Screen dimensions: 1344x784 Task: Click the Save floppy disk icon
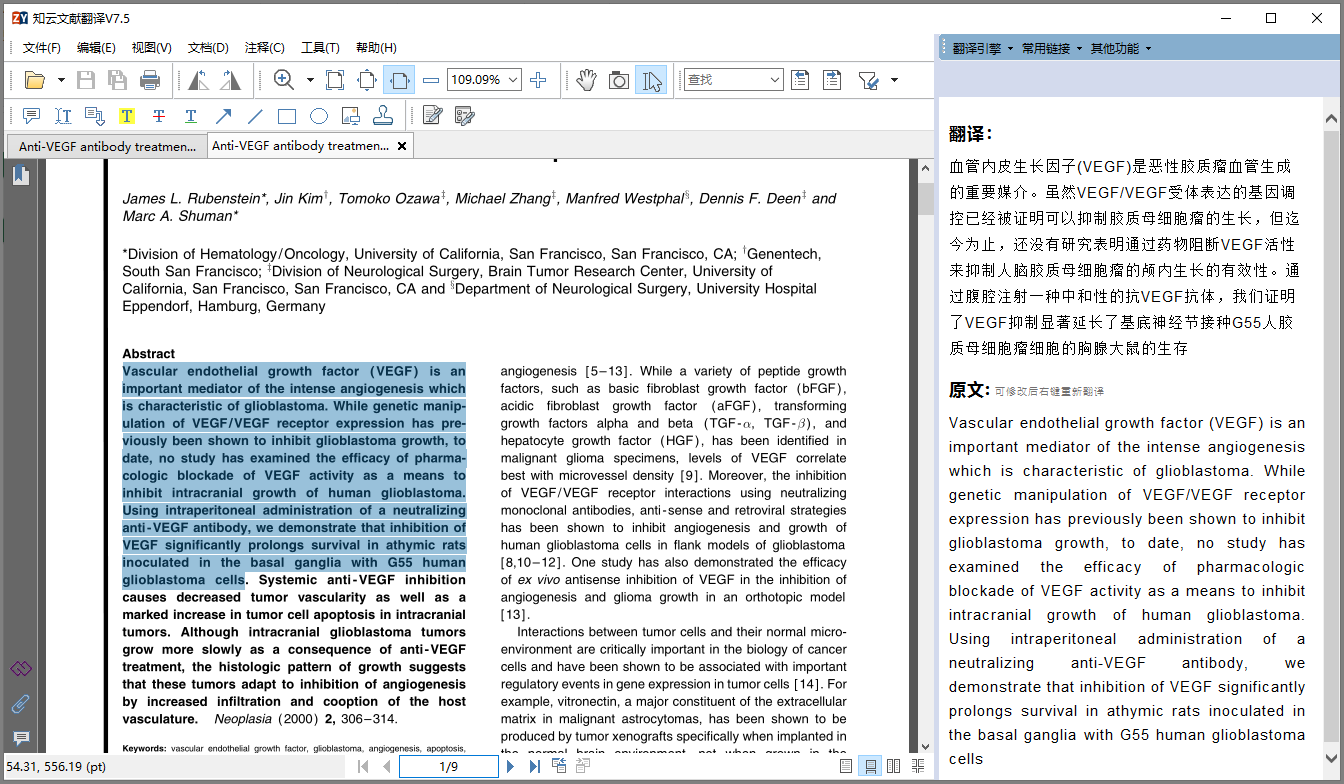[86, 80]
